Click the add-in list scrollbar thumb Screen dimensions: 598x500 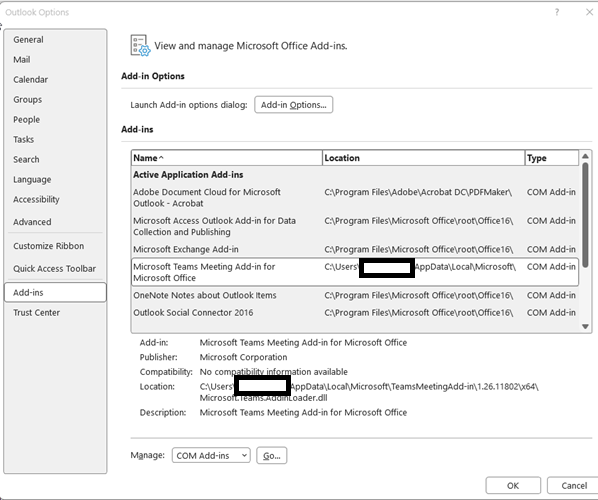585,215
